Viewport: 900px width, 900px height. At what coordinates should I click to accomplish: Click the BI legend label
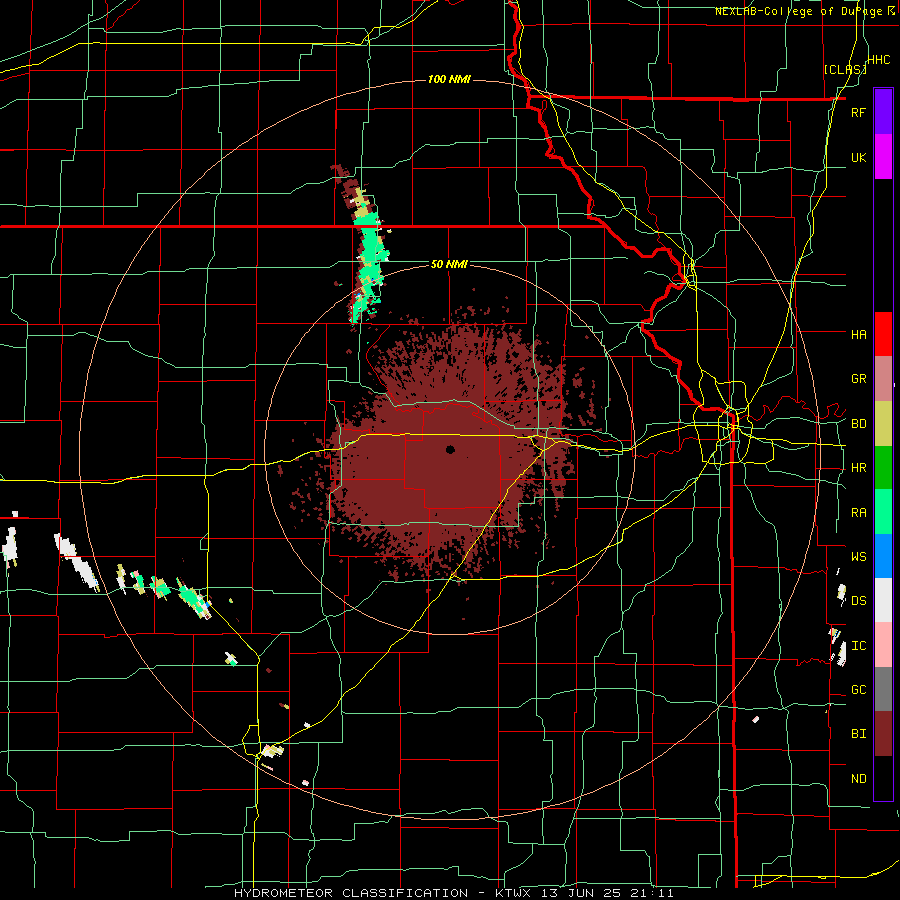click(x=858, y=734)
